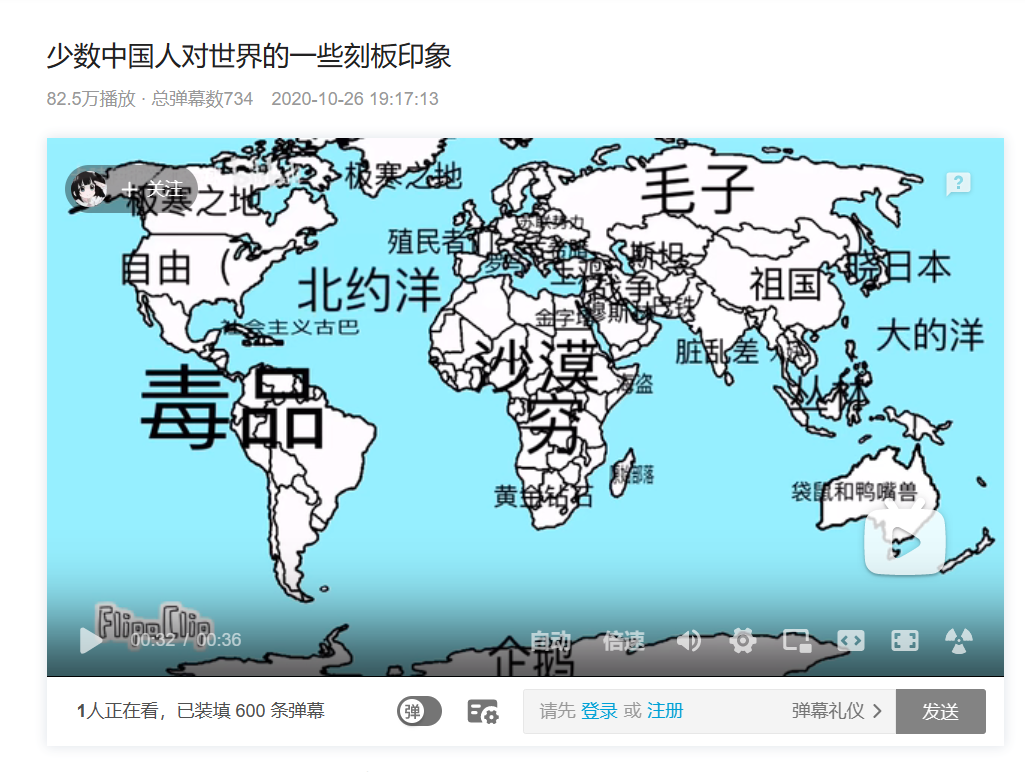Click the +关注 follow button
Image resolution: width=1025 pixels, height=772 pixels.
click(x=152, y=190)
